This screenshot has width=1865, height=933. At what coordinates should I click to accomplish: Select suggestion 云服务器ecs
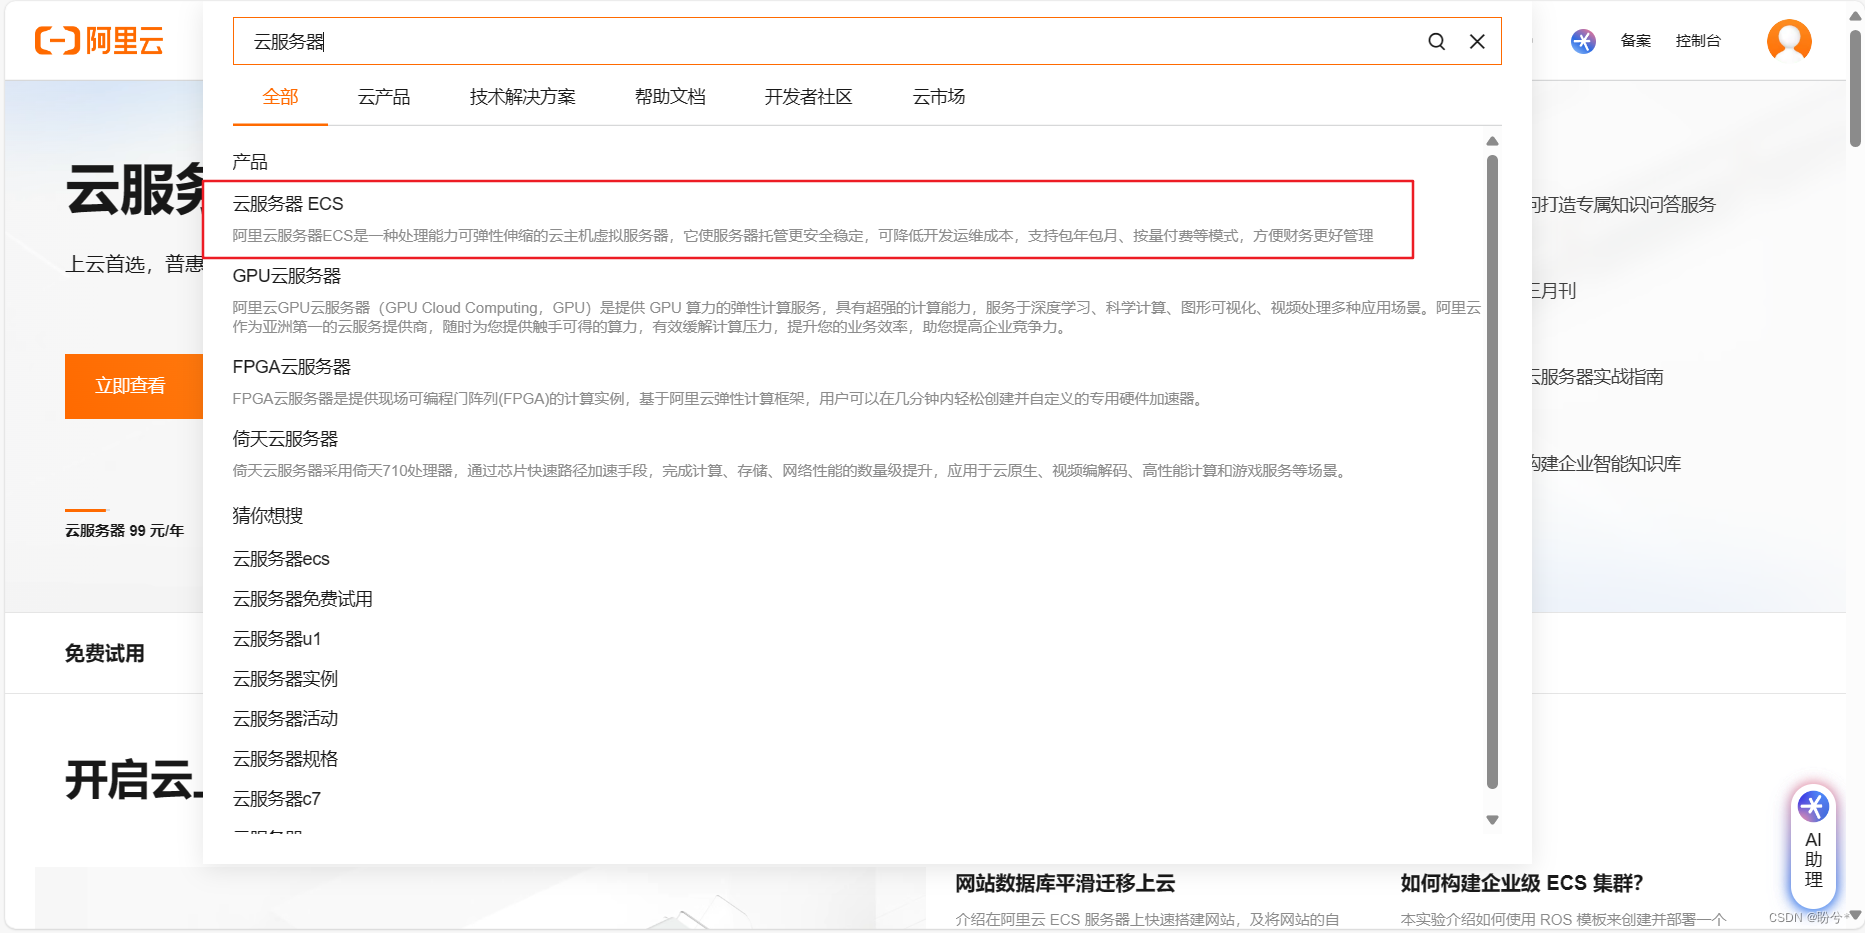[281, 559]
